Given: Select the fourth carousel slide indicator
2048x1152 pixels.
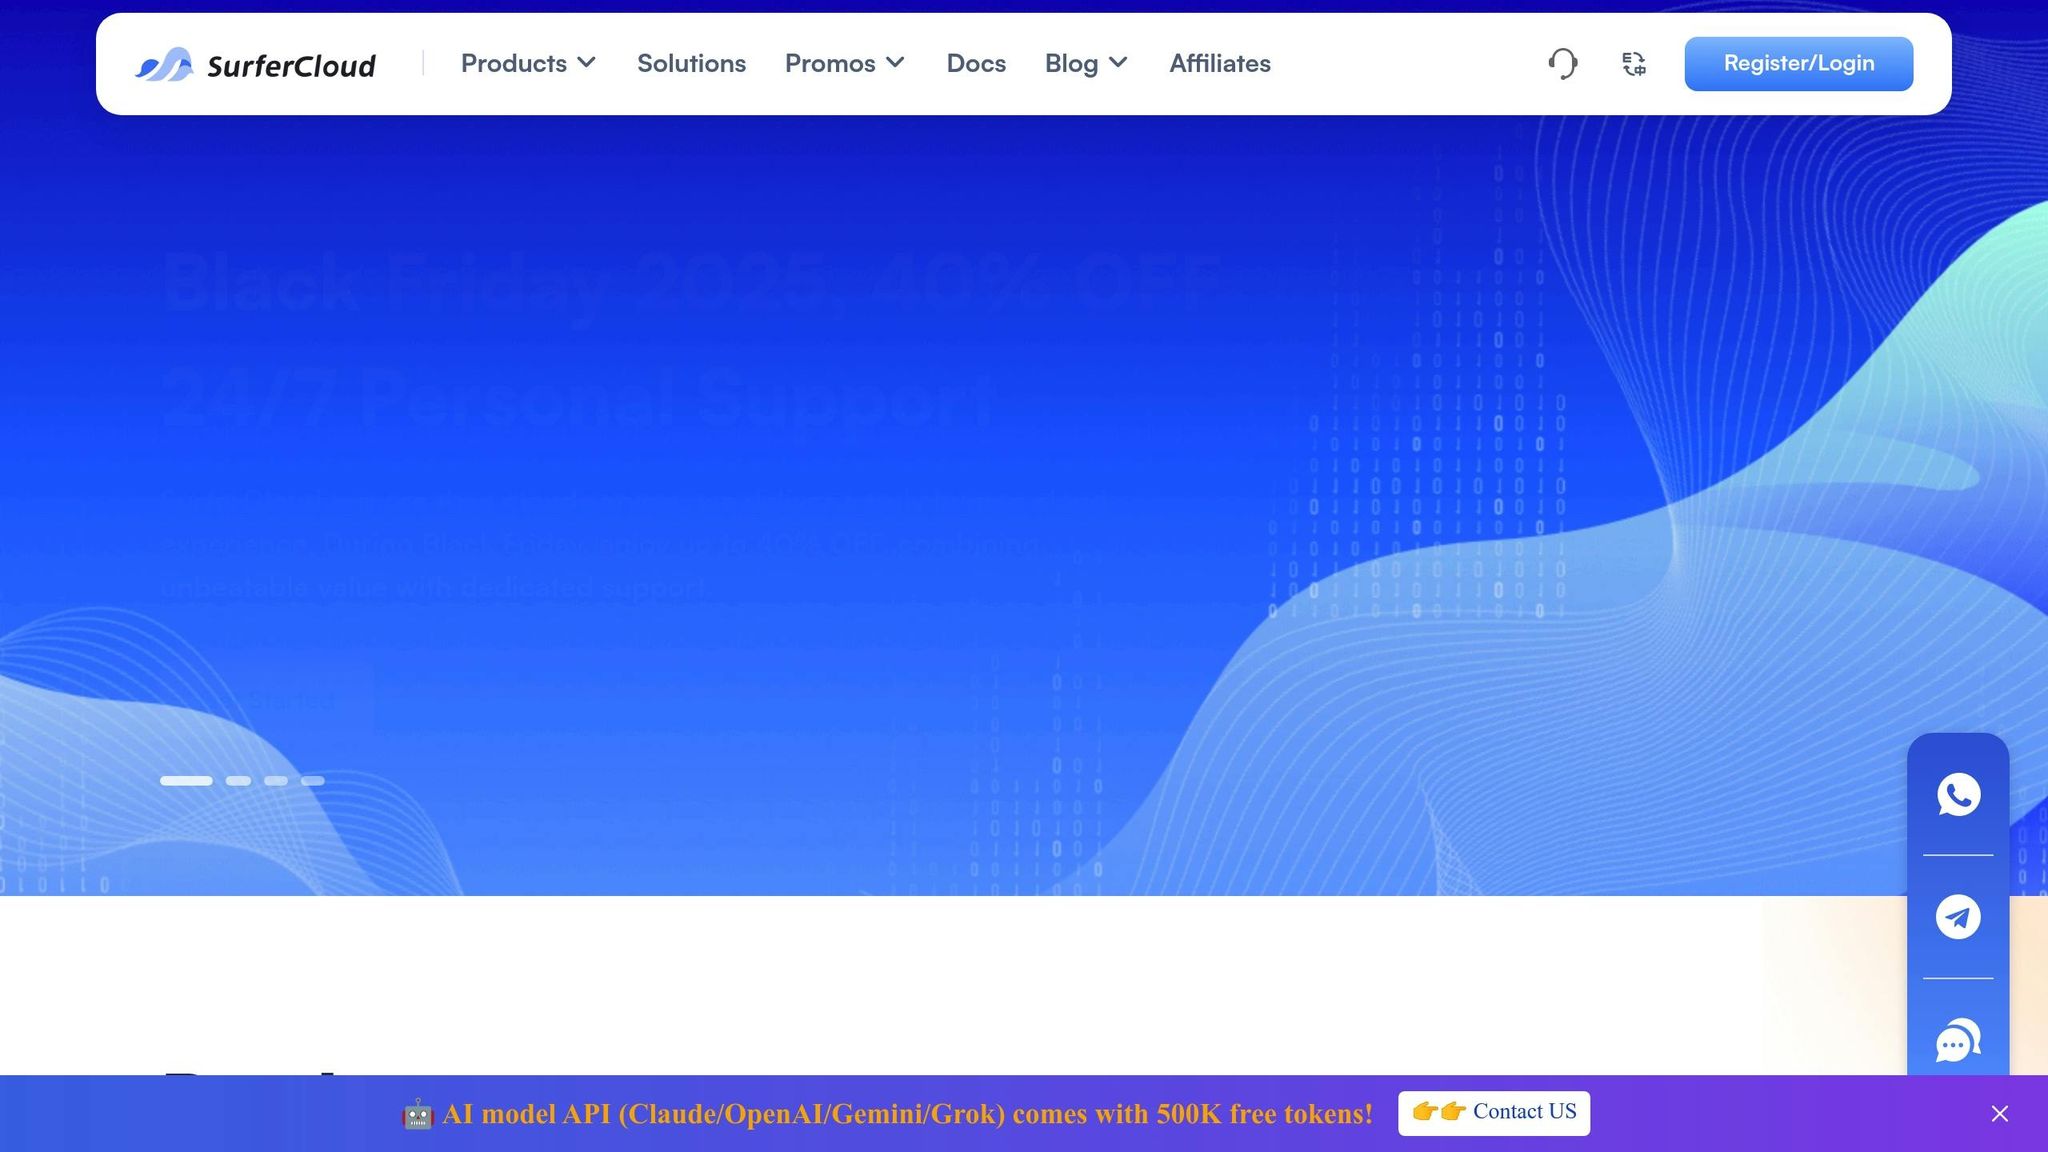Looking at the screenshot, I should click(313, 781).
